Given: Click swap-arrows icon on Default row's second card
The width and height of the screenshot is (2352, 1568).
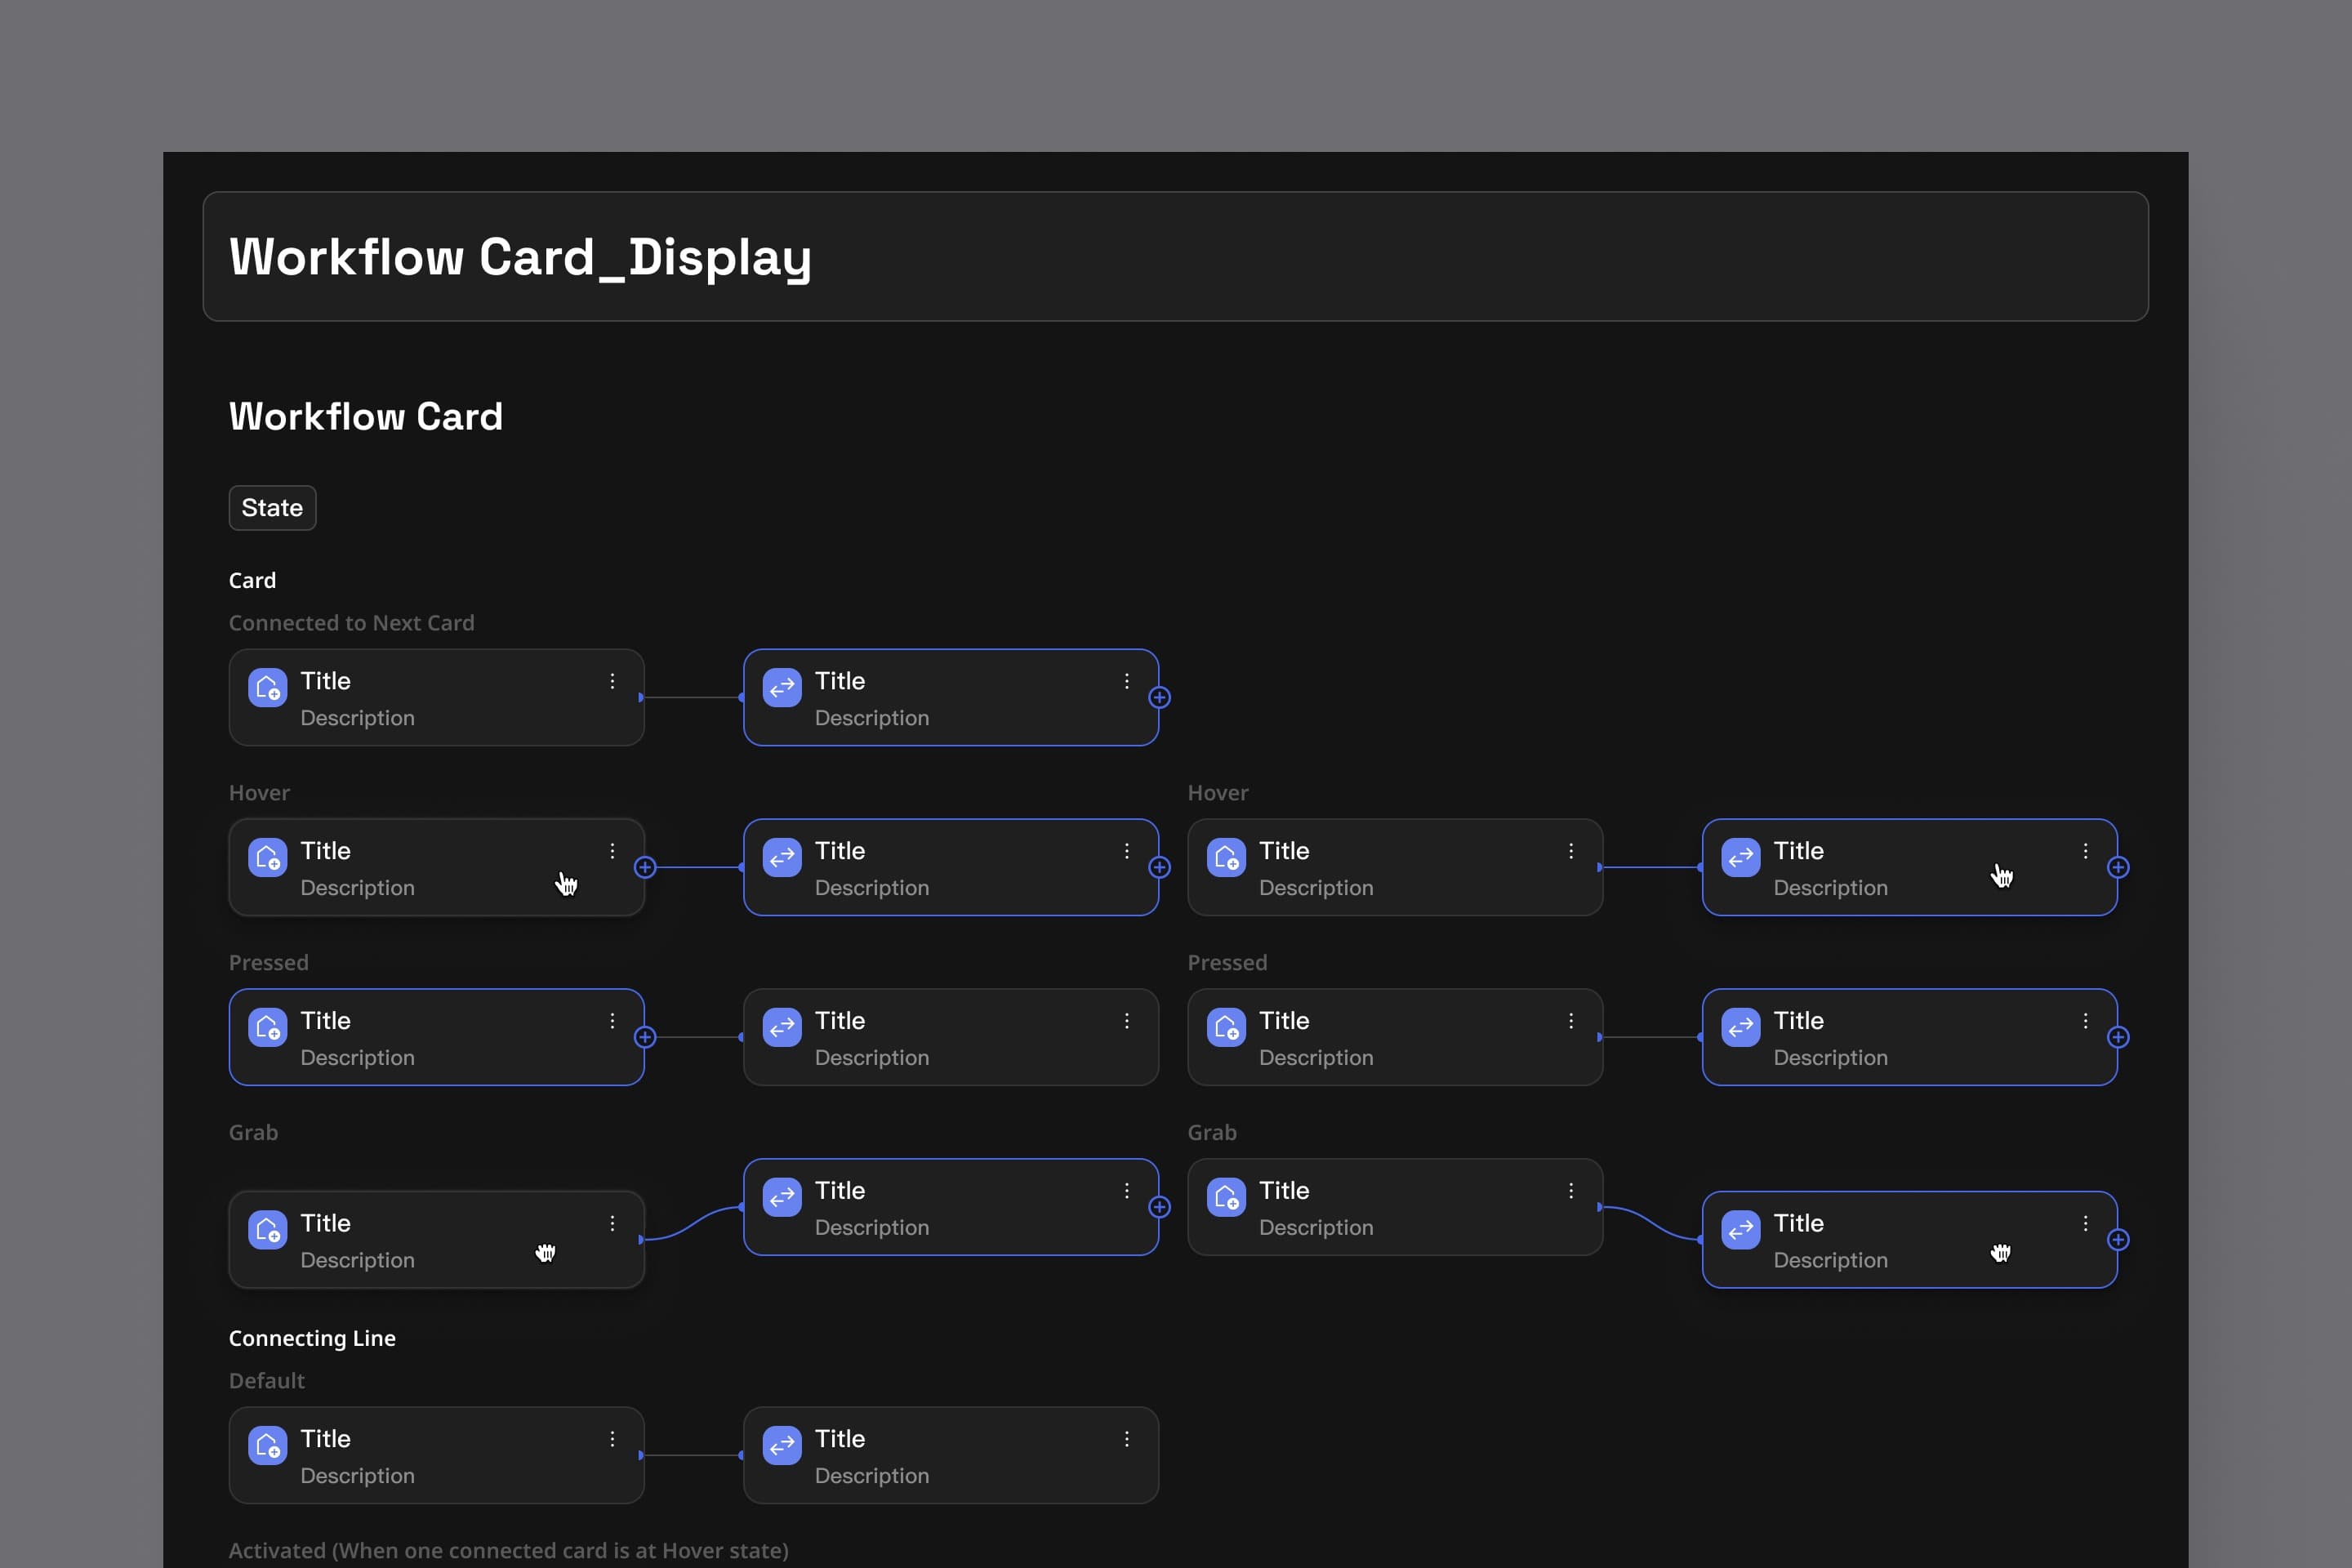Looking at the screenshot, I should click(782, 1445).
